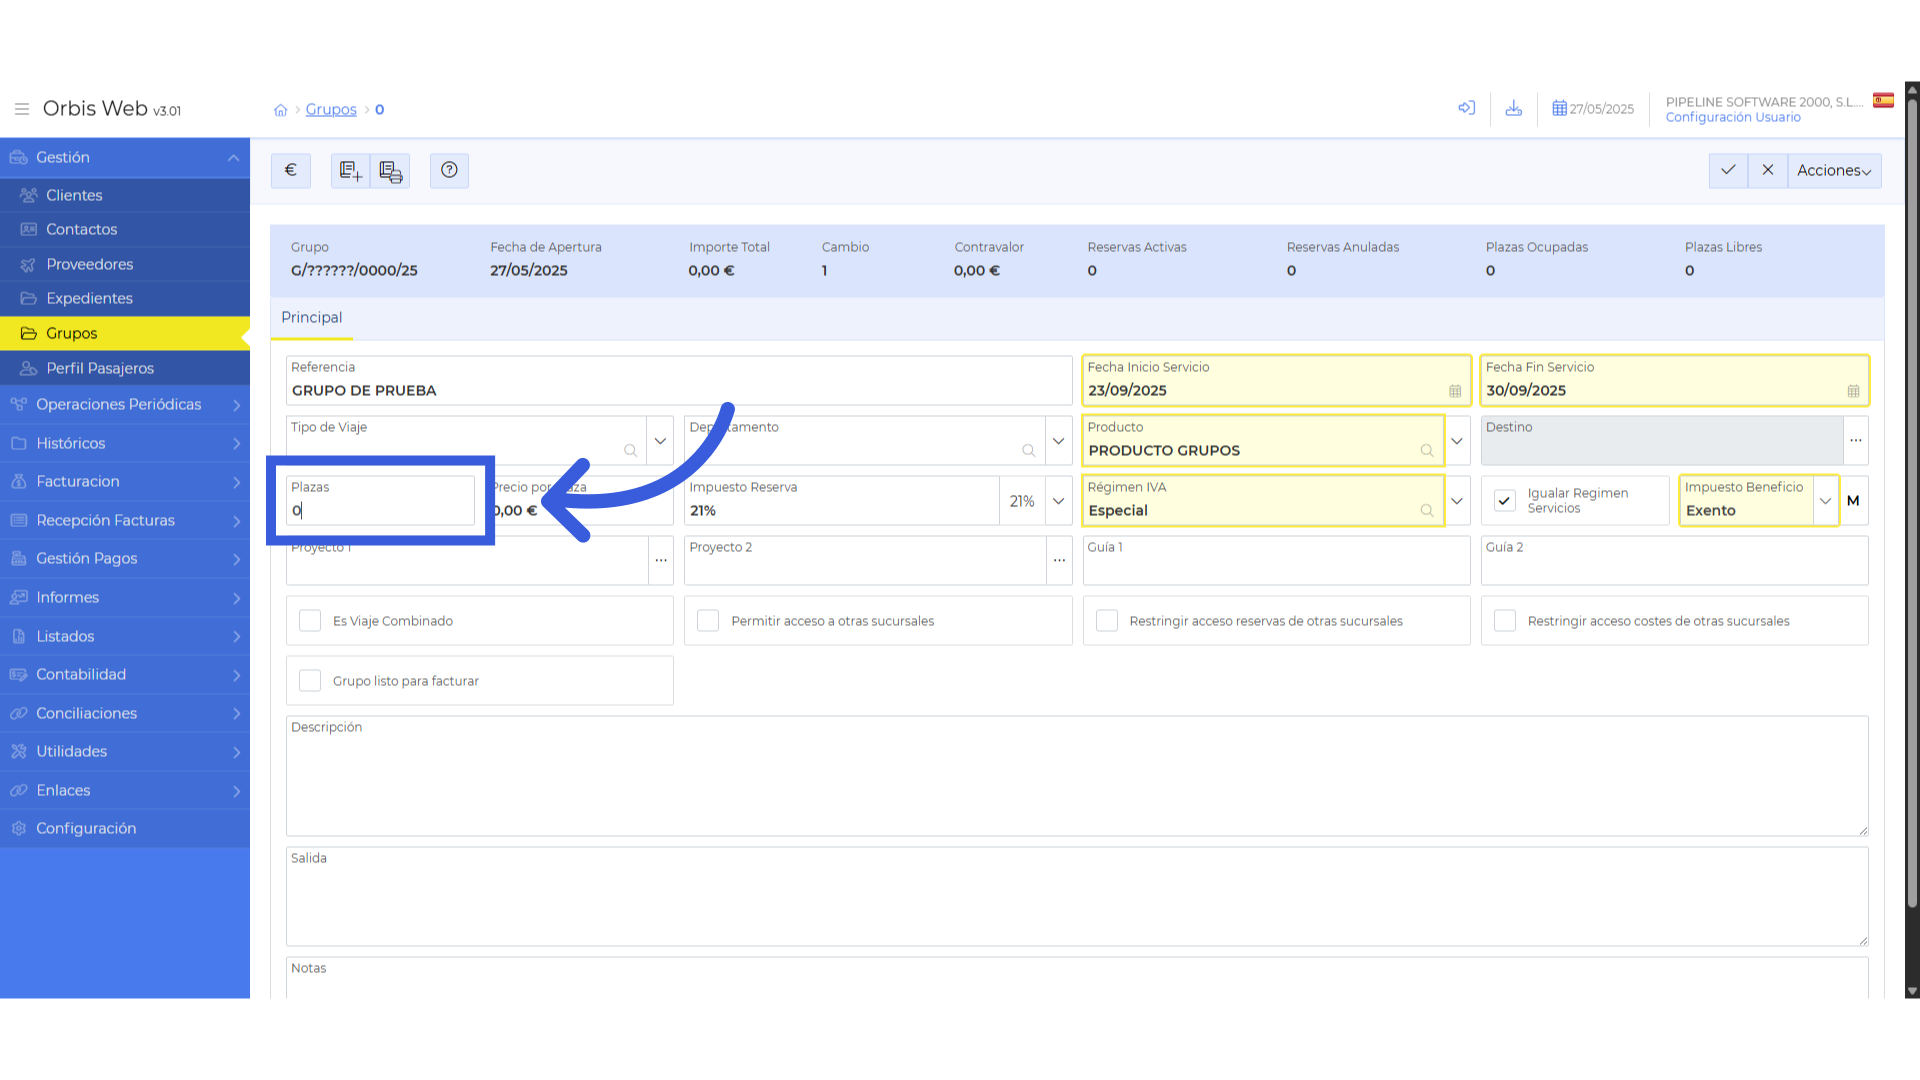Click the Spanish flag language icon

click(1884, 100)
